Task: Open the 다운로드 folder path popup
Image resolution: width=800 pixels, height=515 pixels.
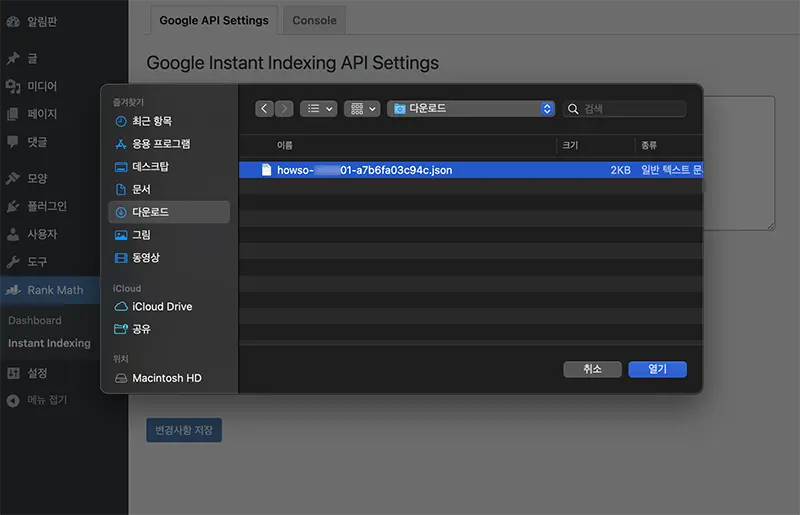Action: click(471, 109)
